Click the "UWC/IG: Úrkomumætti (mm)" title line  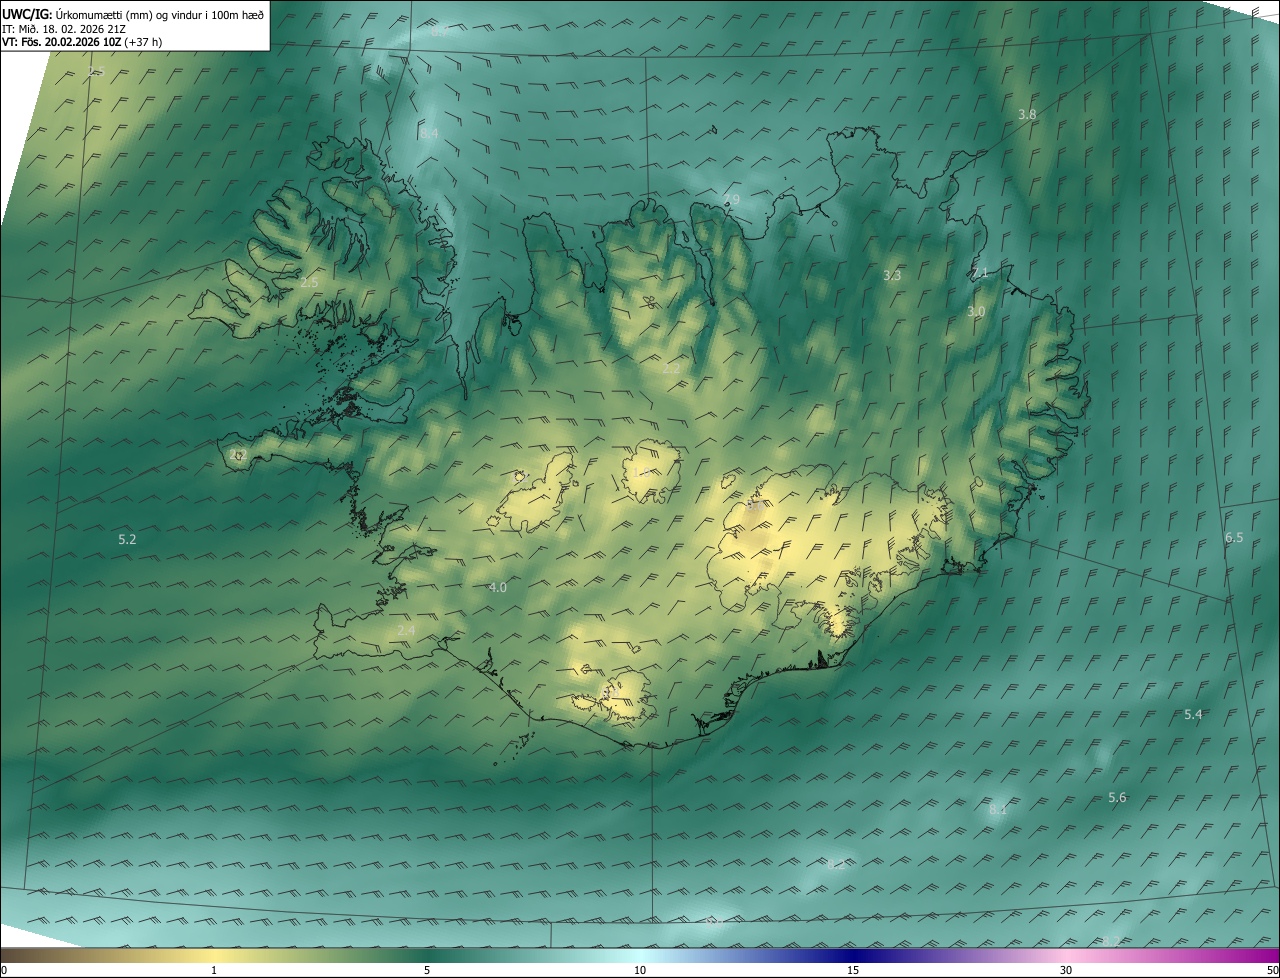tap(133, 13)
